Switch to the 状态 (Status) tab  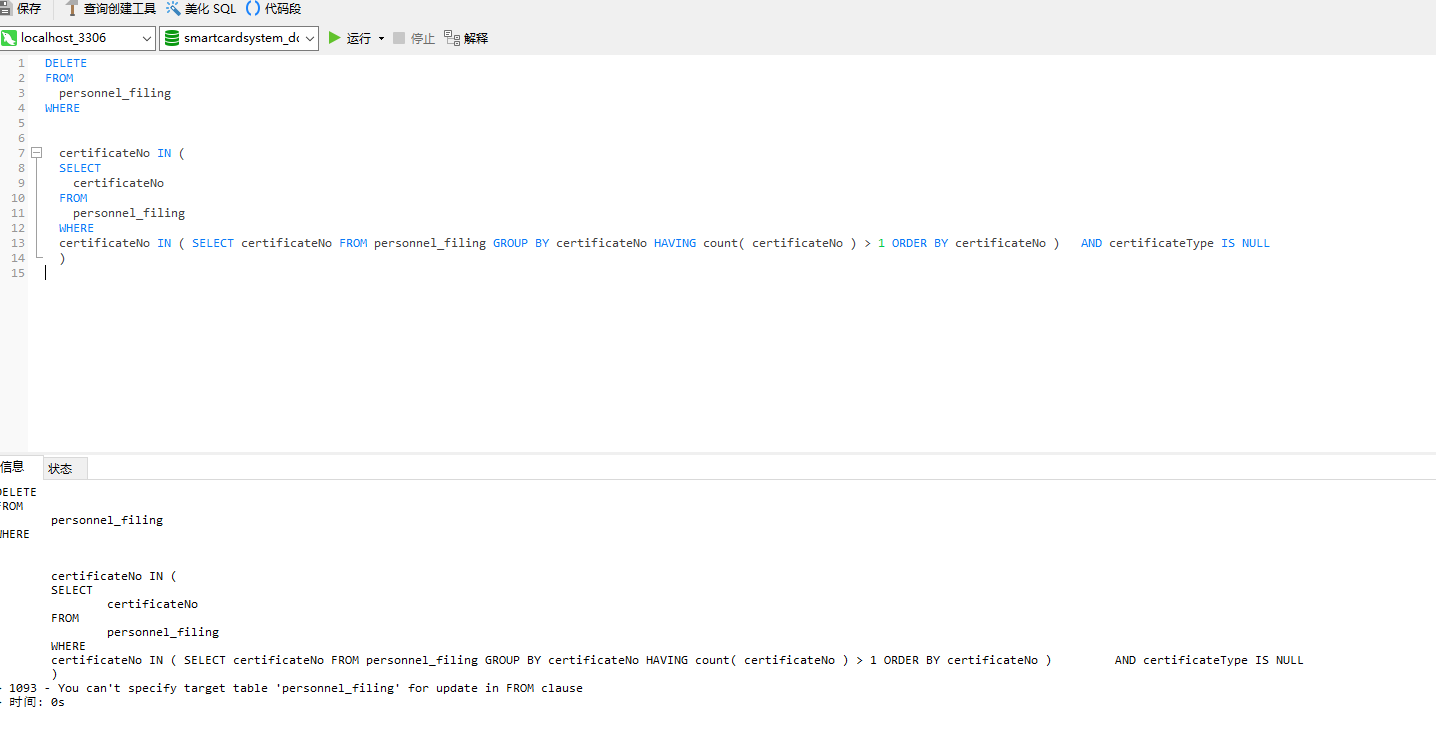(x=61, y=468)
